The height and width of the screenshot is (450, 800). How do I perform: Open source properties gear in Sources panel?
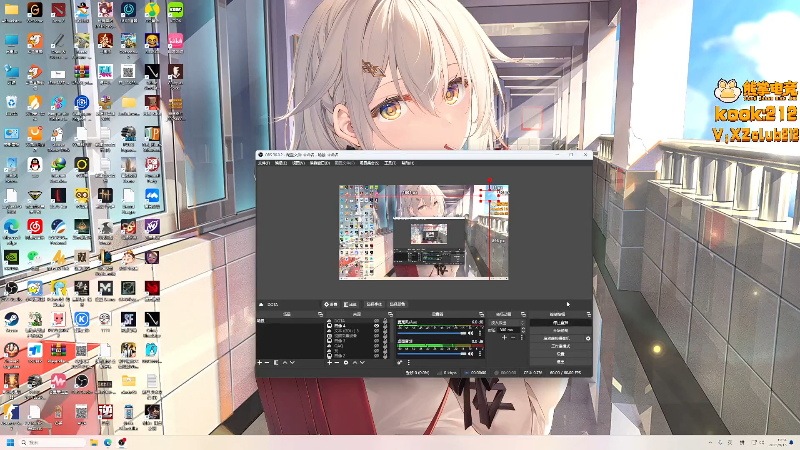click(346, 363)
